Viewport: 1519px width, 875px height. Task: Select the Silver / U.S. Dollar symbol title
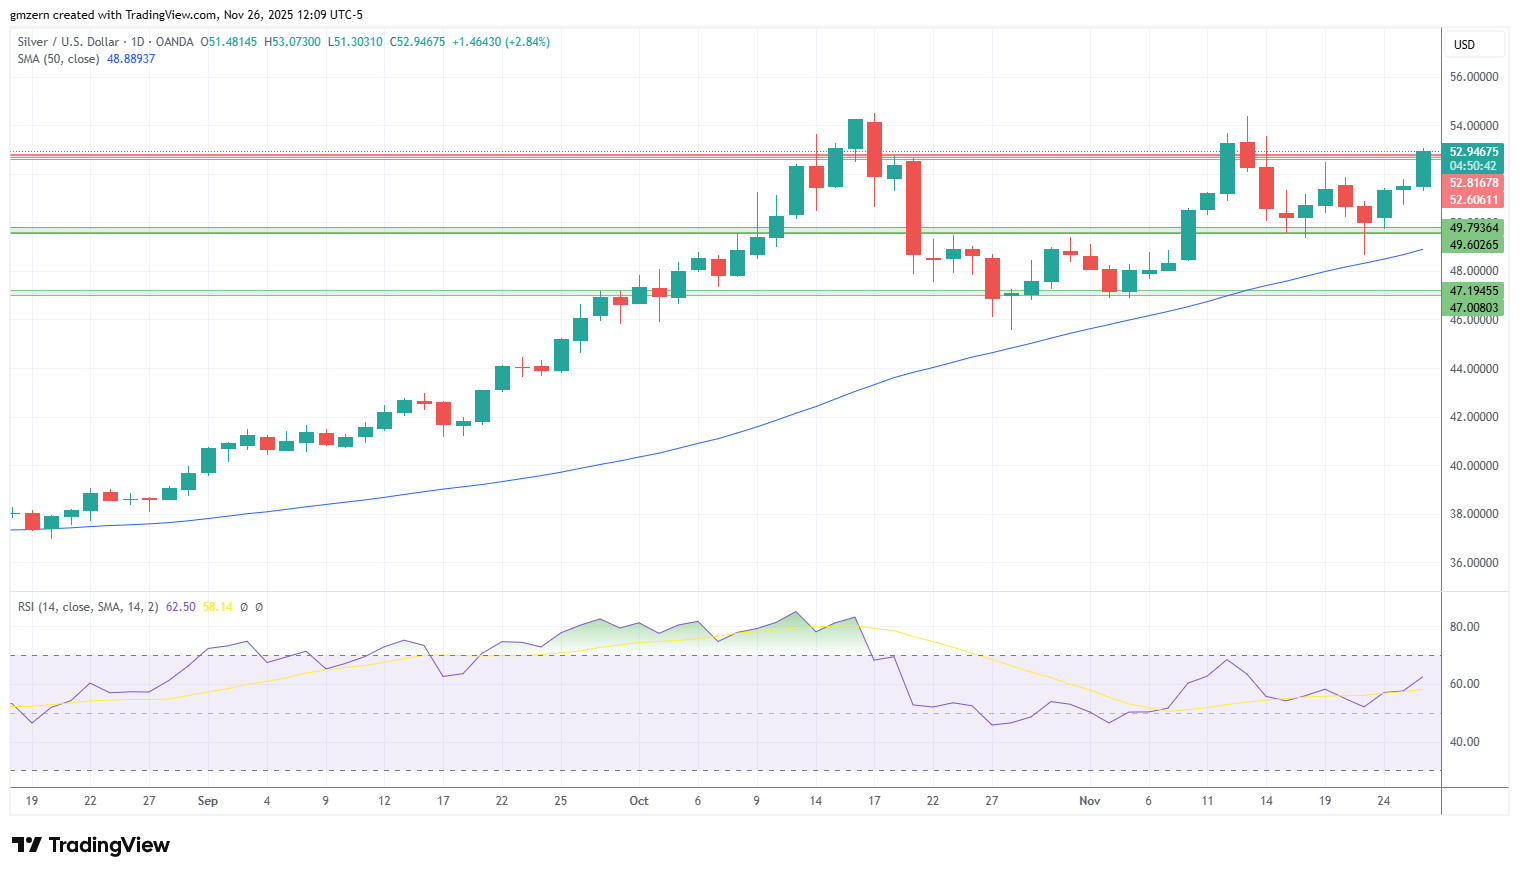(68, 42)
